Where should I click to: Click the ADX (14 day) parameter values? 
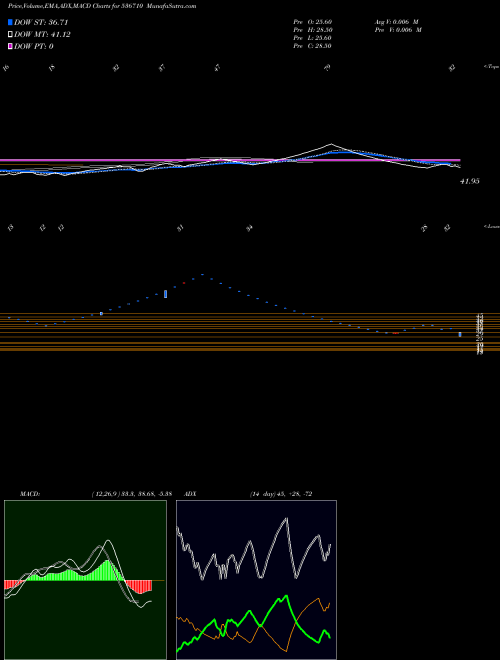(x=281, y=494)
